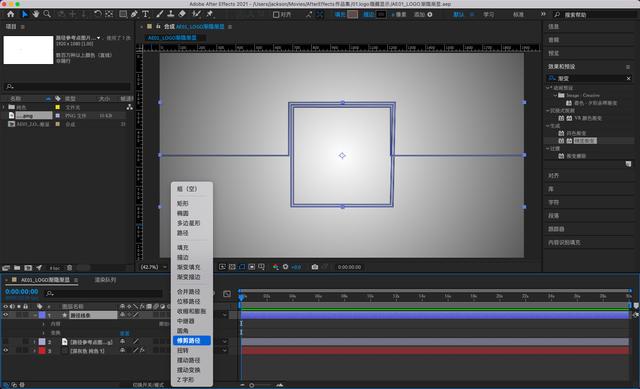
Task: Expand the folder in the Project panel list
Action: click(x=4, y=107)
